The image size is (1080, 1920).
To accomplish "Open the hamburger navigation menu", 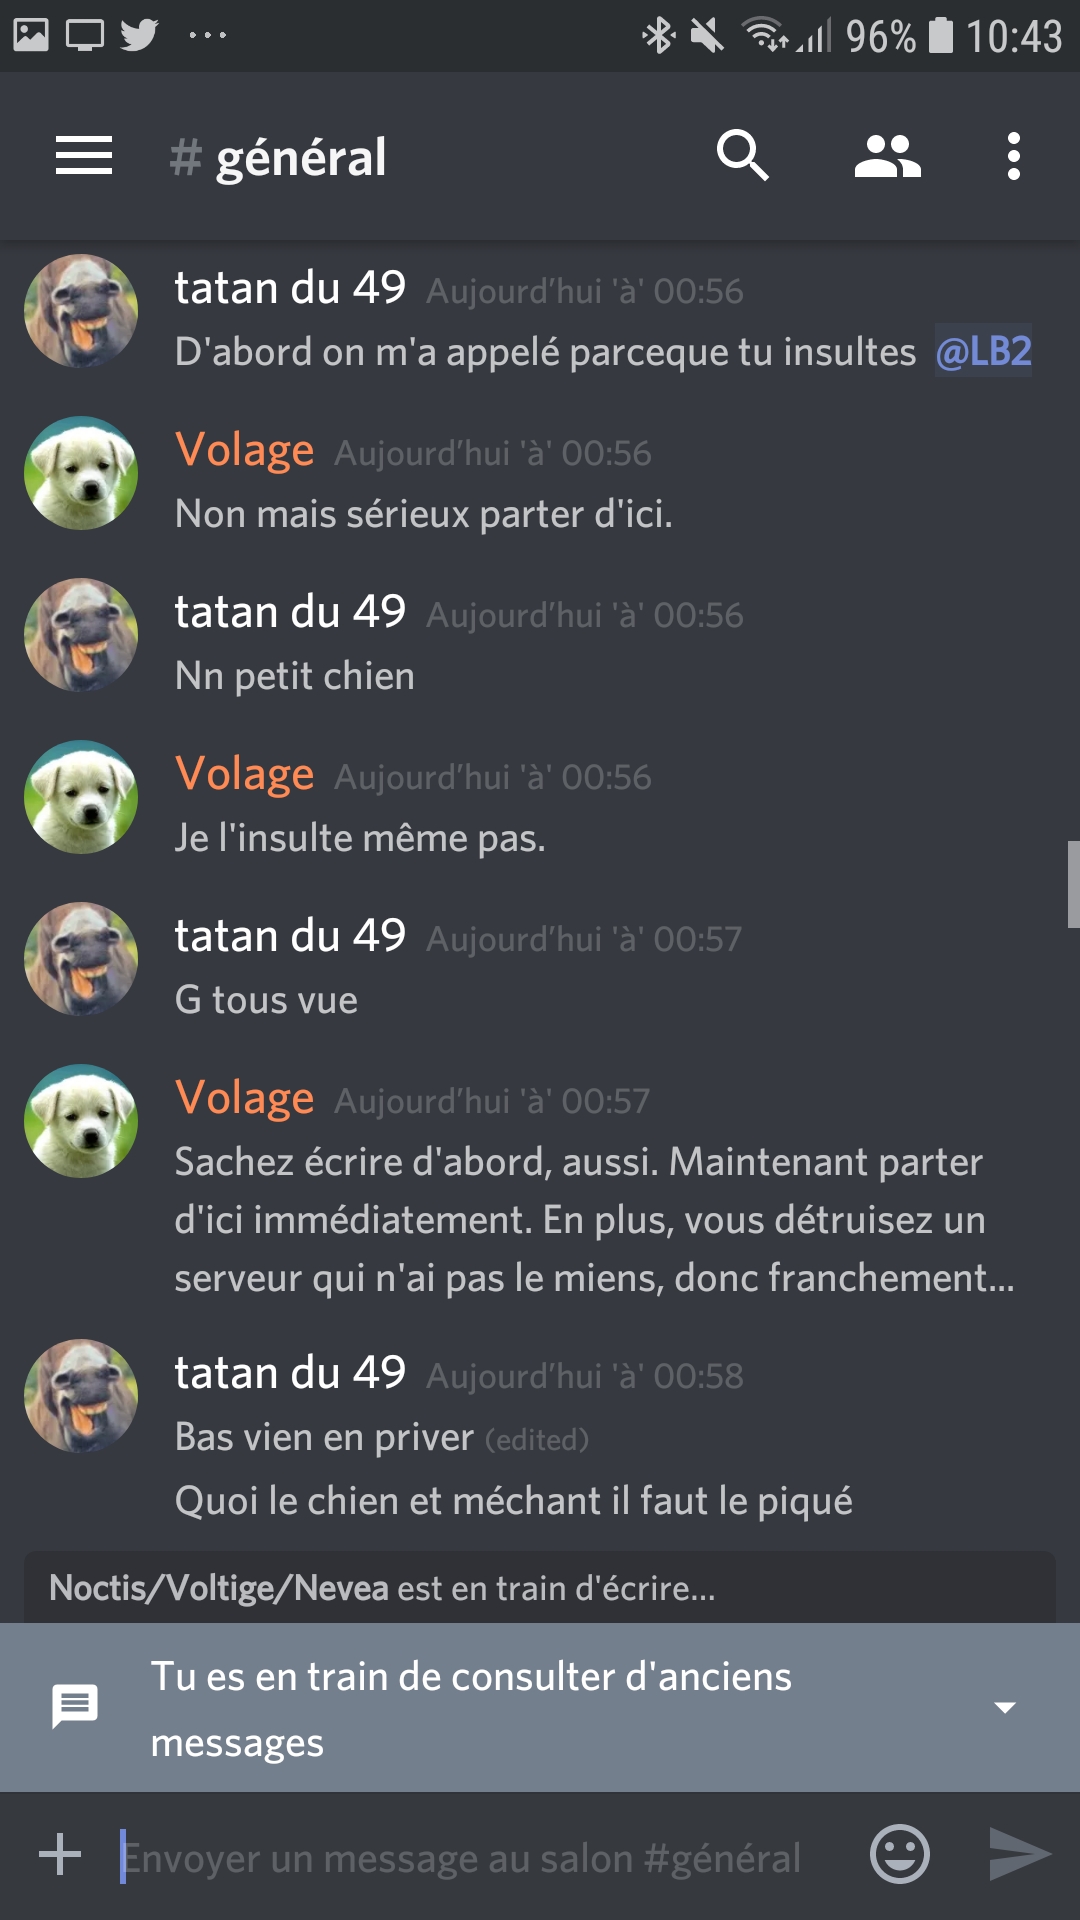I will point(84,156).
